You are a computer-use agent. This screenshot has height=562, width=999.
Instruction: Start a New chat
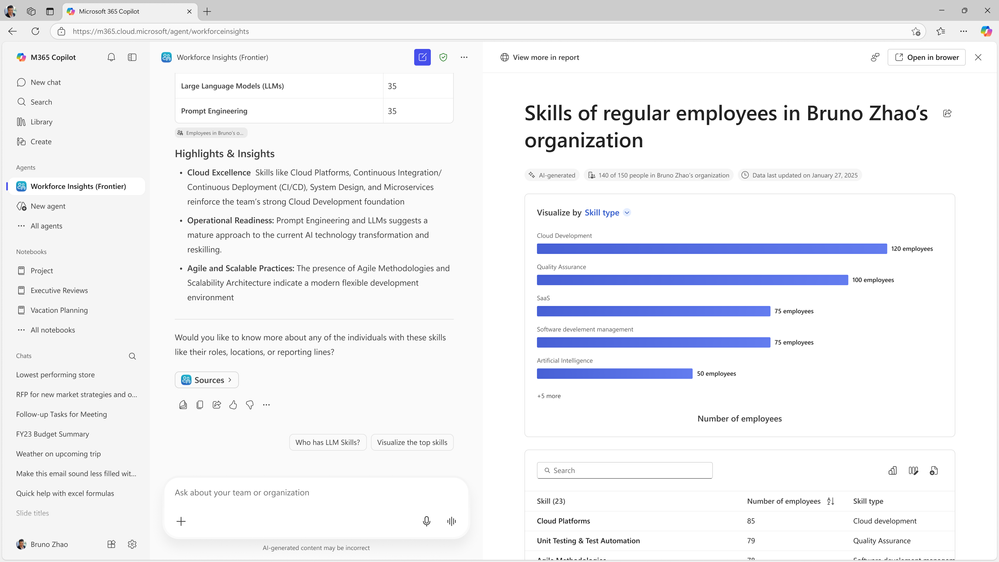pos(45,82)
